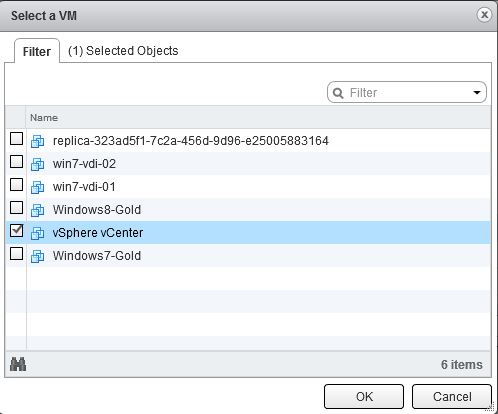Viewport: 498px width, 414px height.
Task: Uncheck the vSphere vCenter checkbox
Action: (16, 231)
